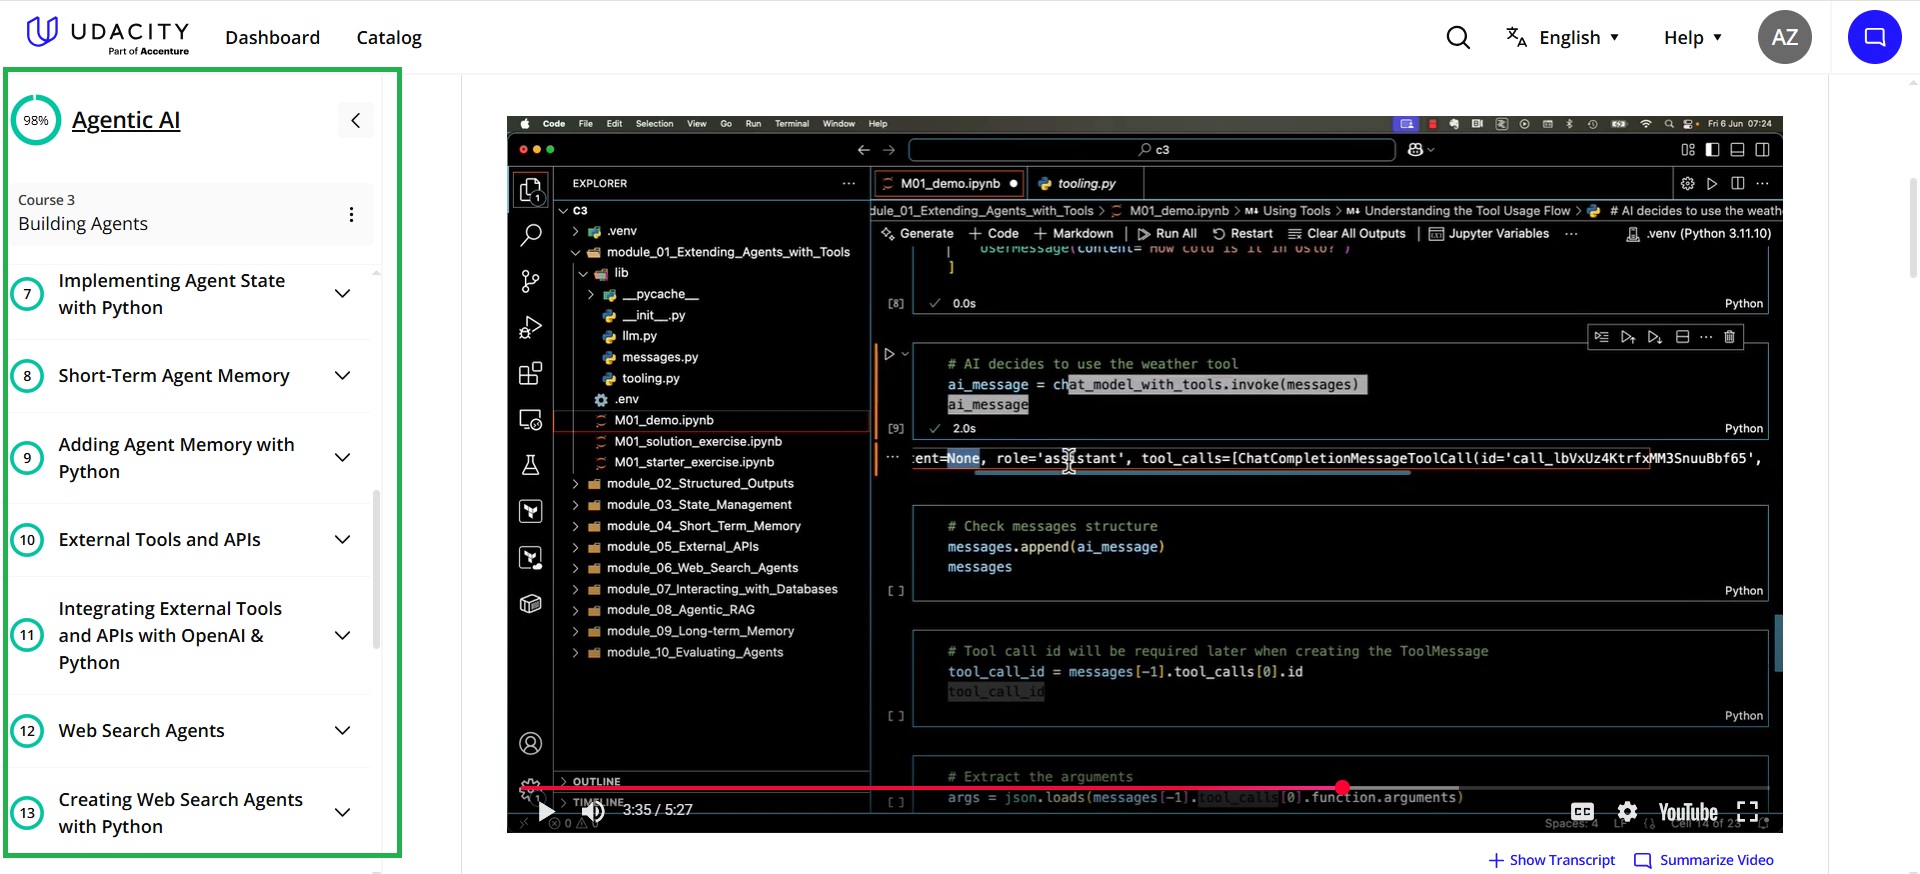Open the blue chat assistant button
Screen dimensions: 1920x874
[x=1874, y=37]
